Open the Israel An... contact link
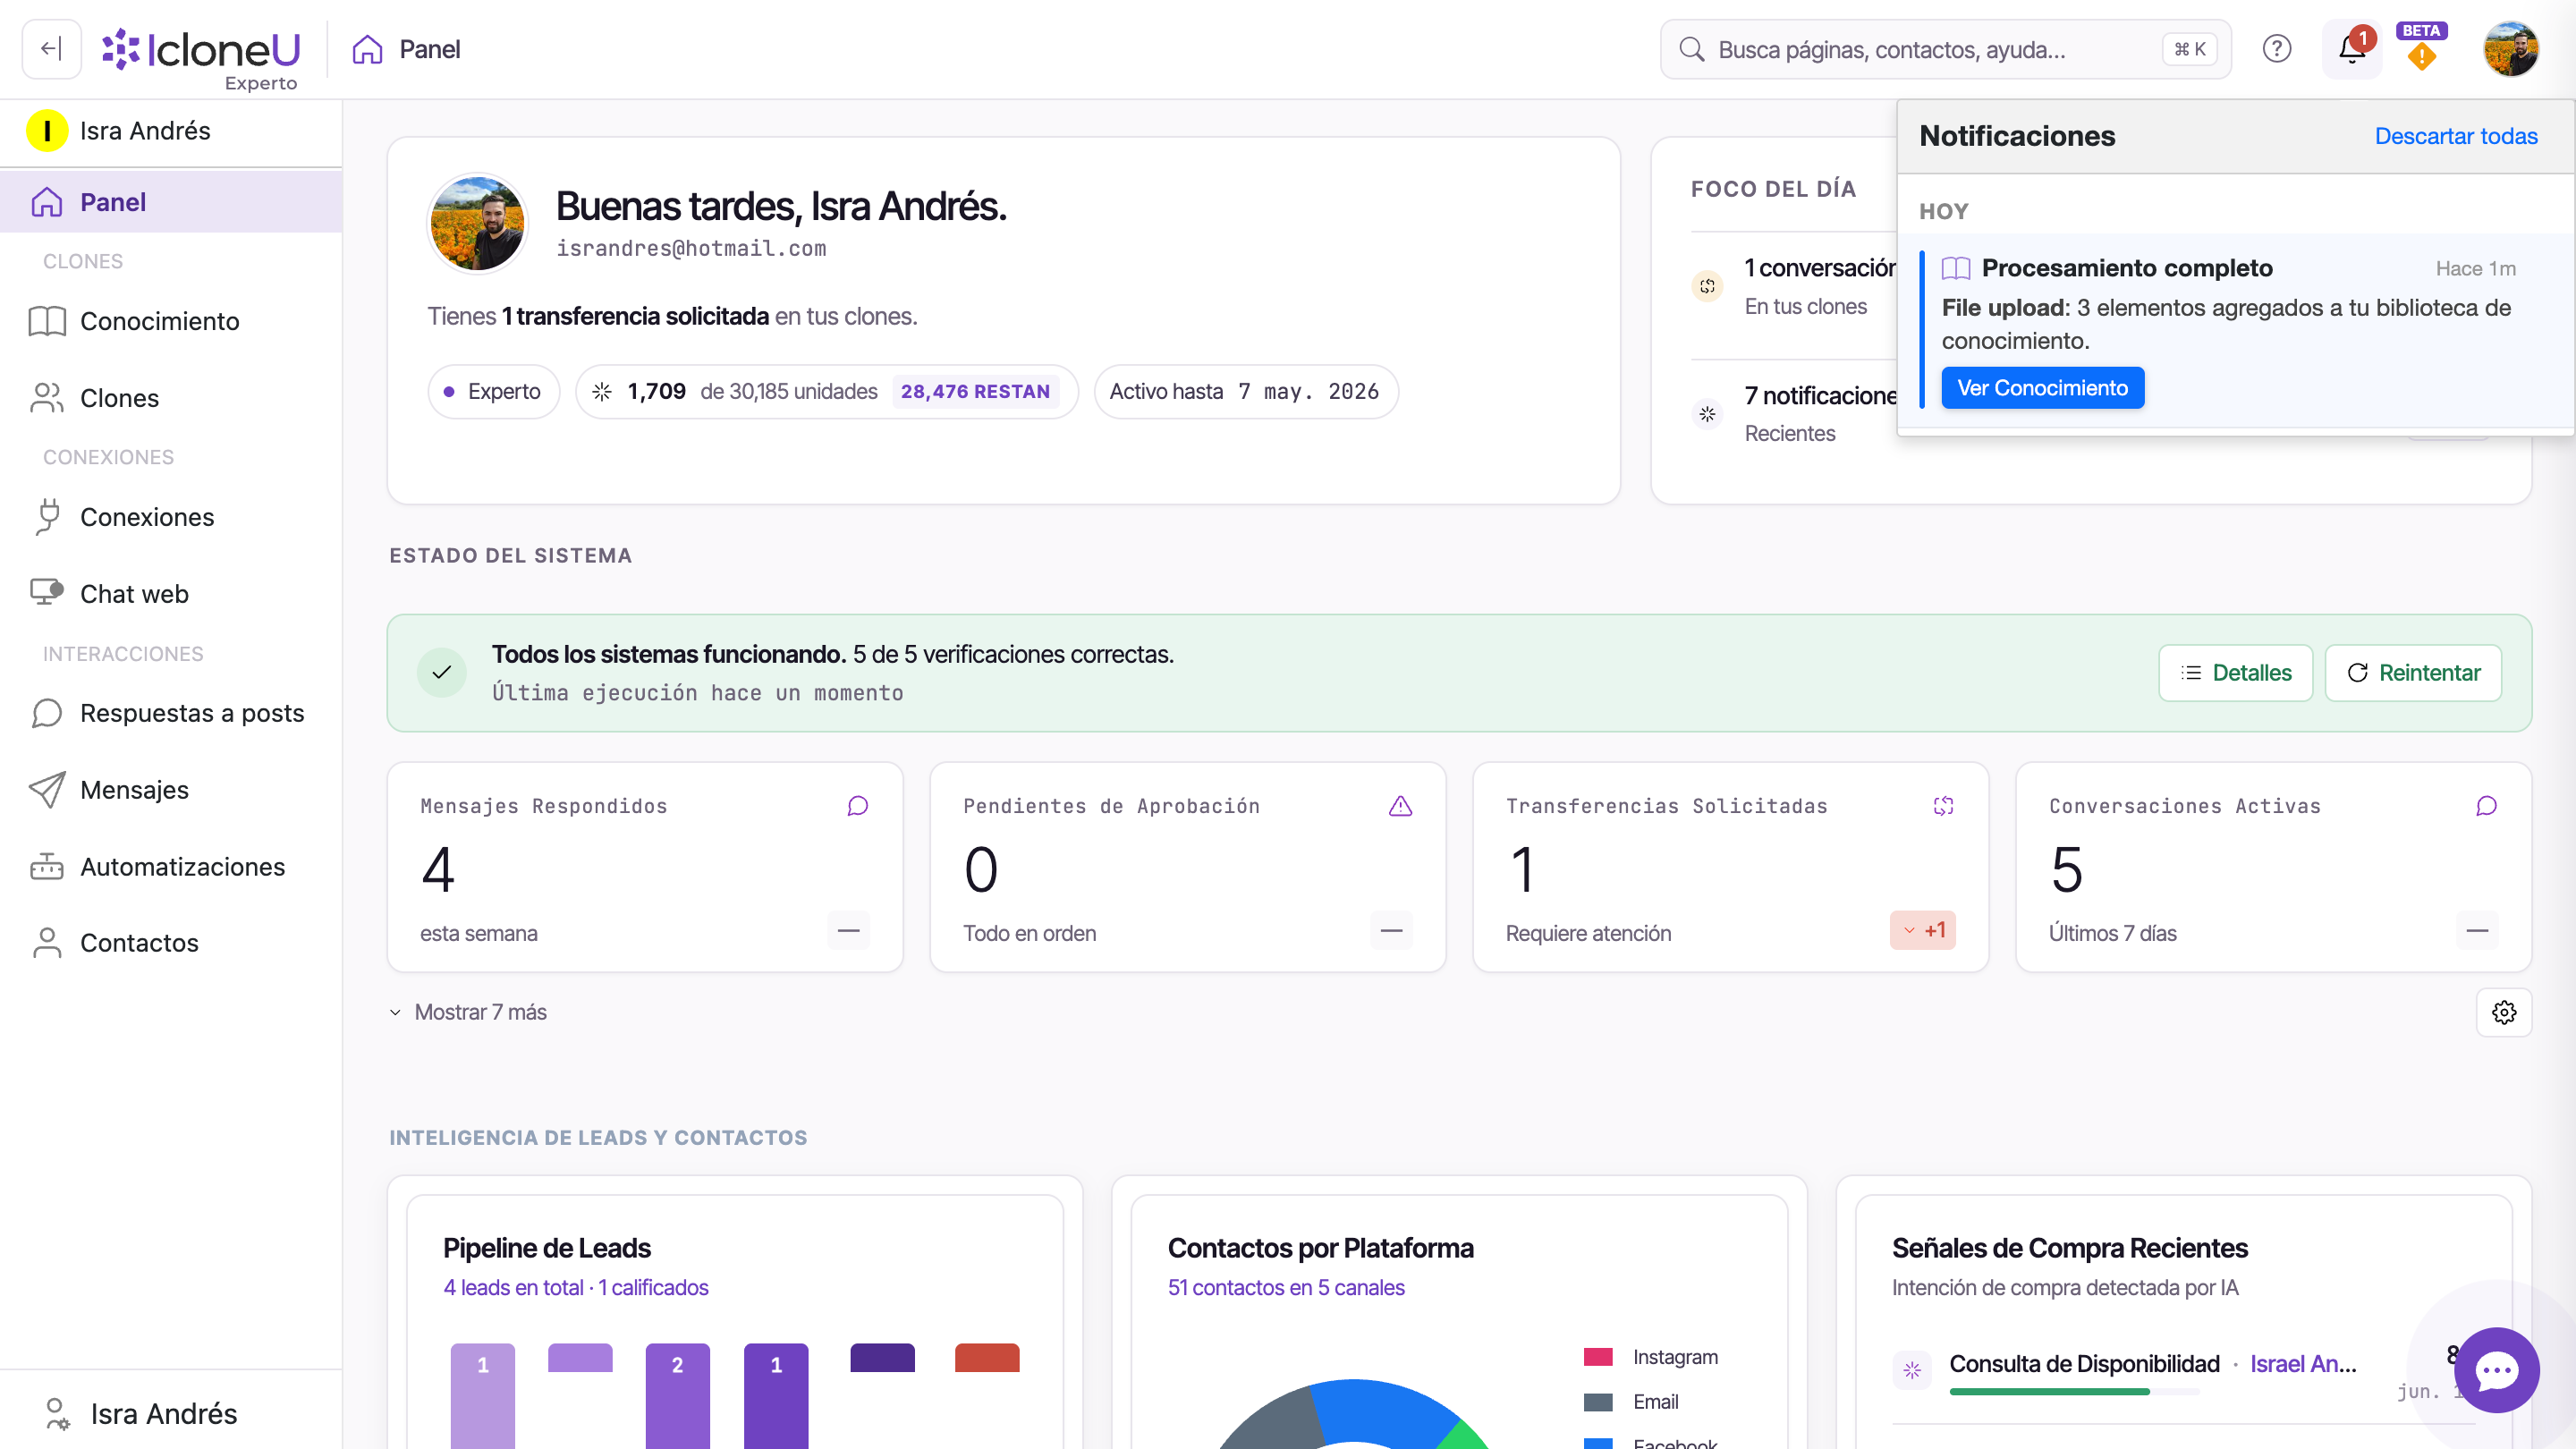The width and height of the screenshot is (2576, 1449). click(2303, 1364)
